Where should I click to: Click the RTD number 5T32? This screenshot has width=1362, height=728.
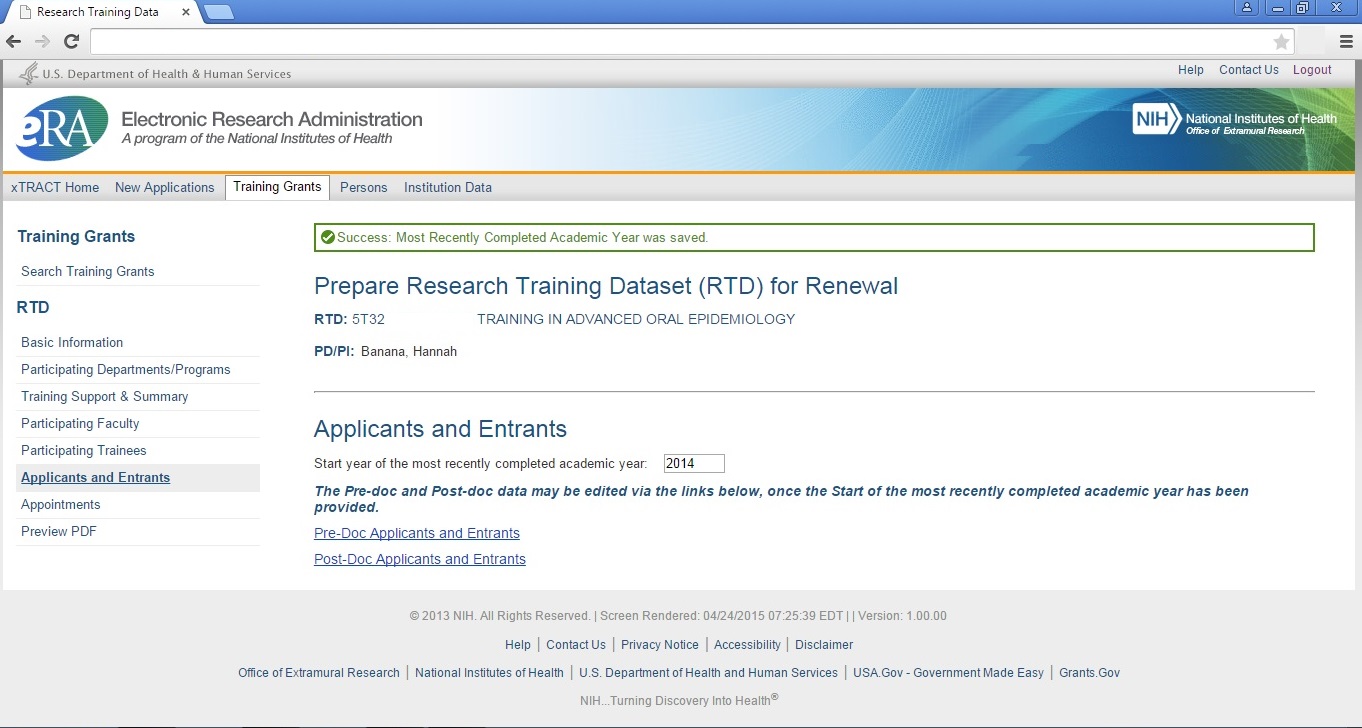(x=368, y=320)
